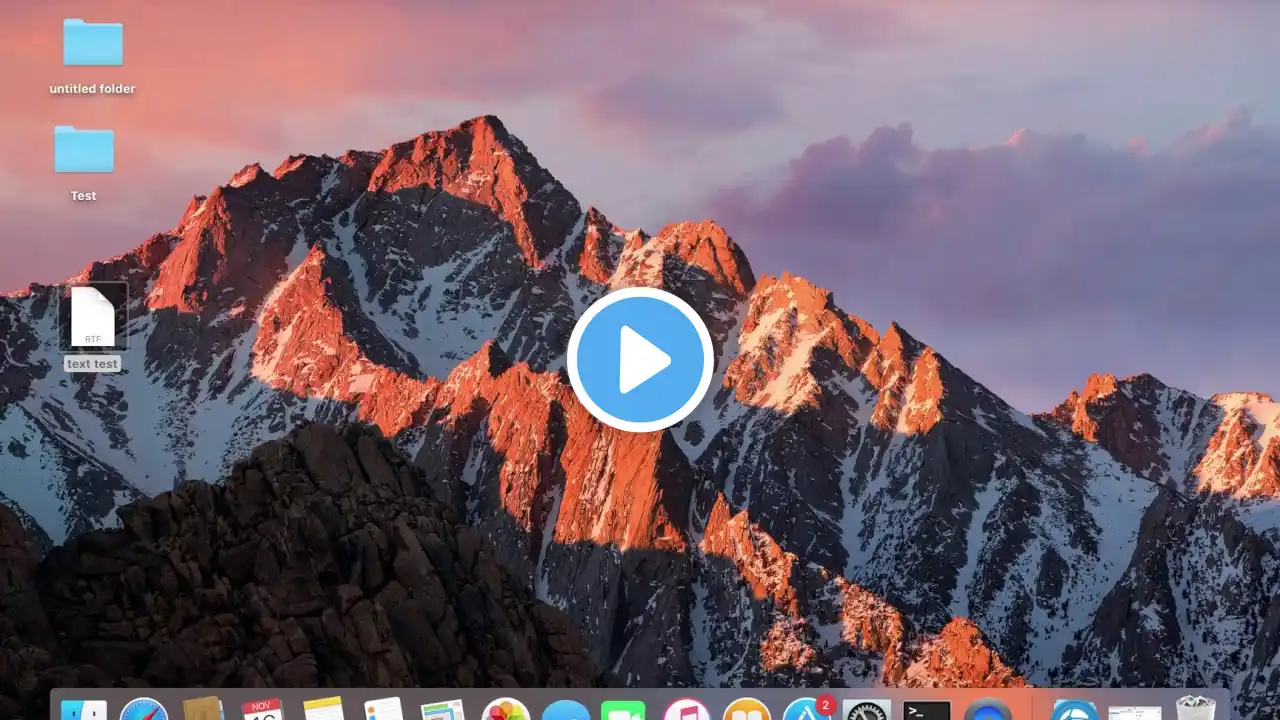Click the "Test" folder name label
This screenshot has height=720, width=1280.
(x=84, y=196)
